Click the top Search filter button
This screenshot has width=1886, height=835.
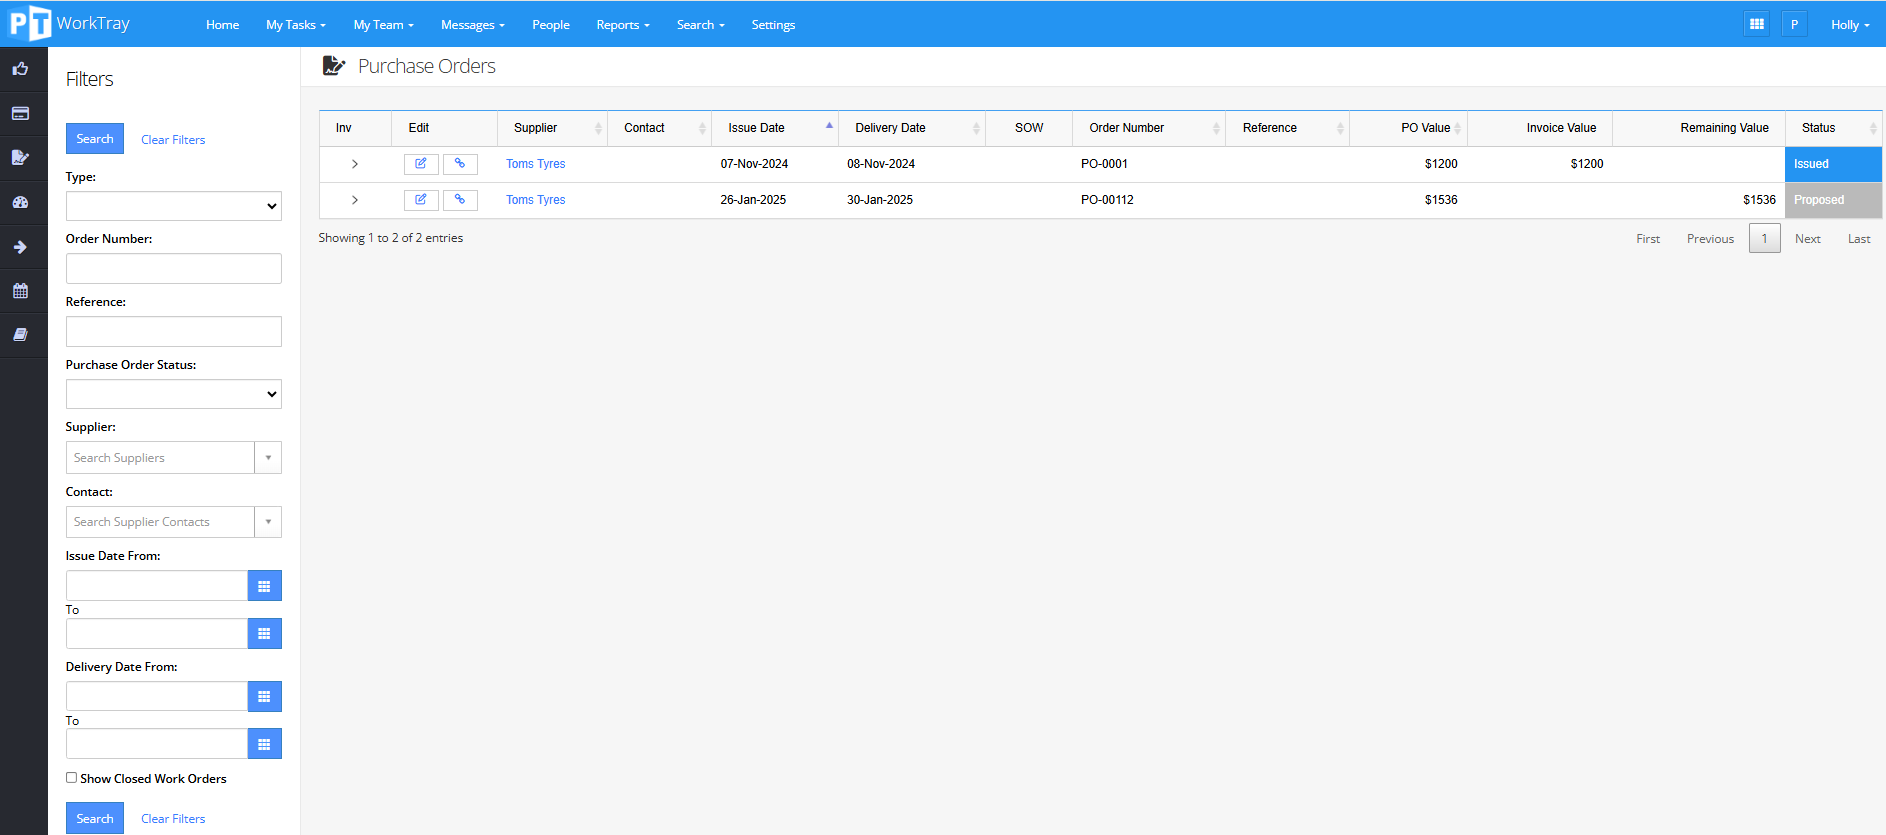coord(95,139)
